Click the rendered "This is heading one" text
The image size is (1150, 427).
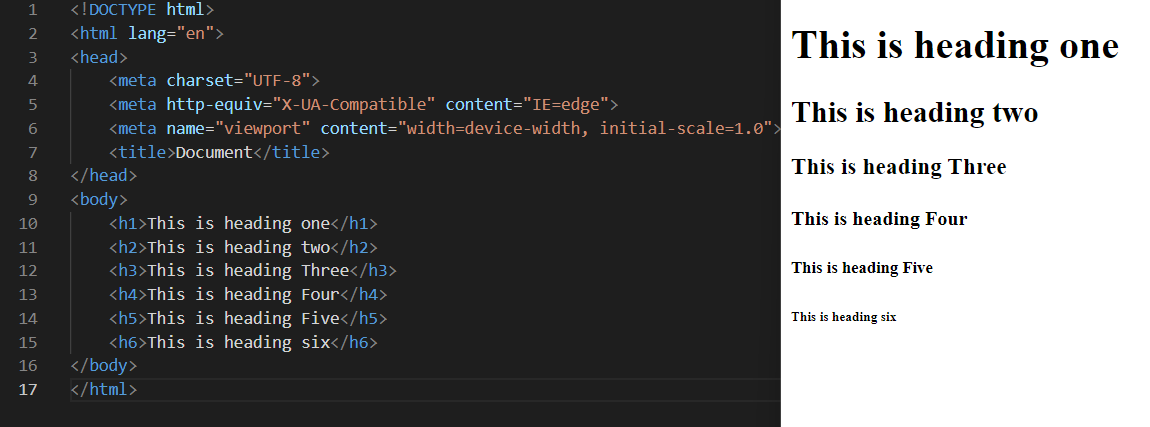pyautogui.click(x=955, y=45)
